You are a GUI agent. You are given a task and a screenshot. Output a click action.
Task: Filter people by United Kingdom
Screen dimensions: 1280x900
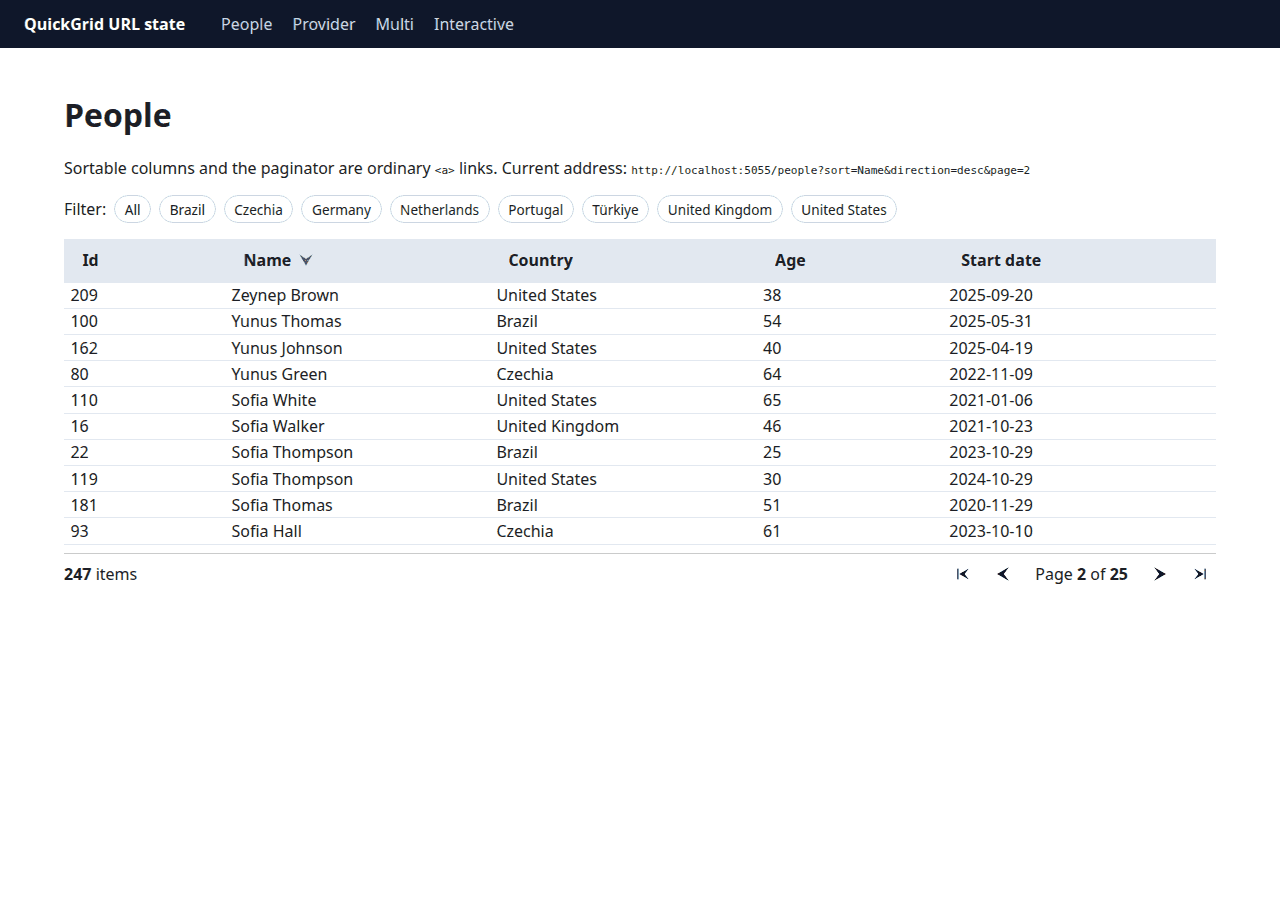coord(720,209)
